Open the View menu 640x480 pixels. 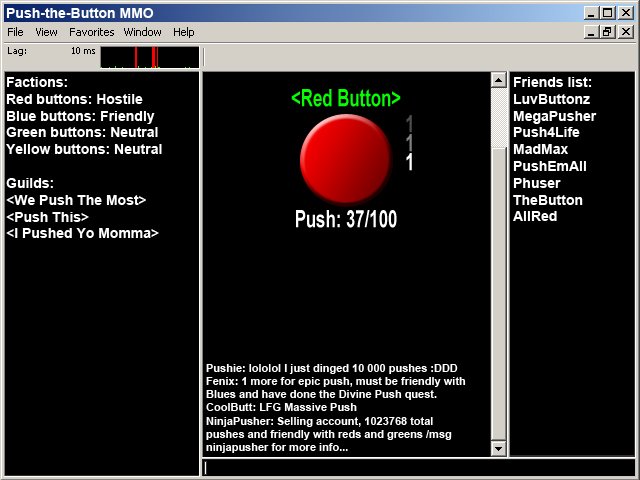pos(46,32)
